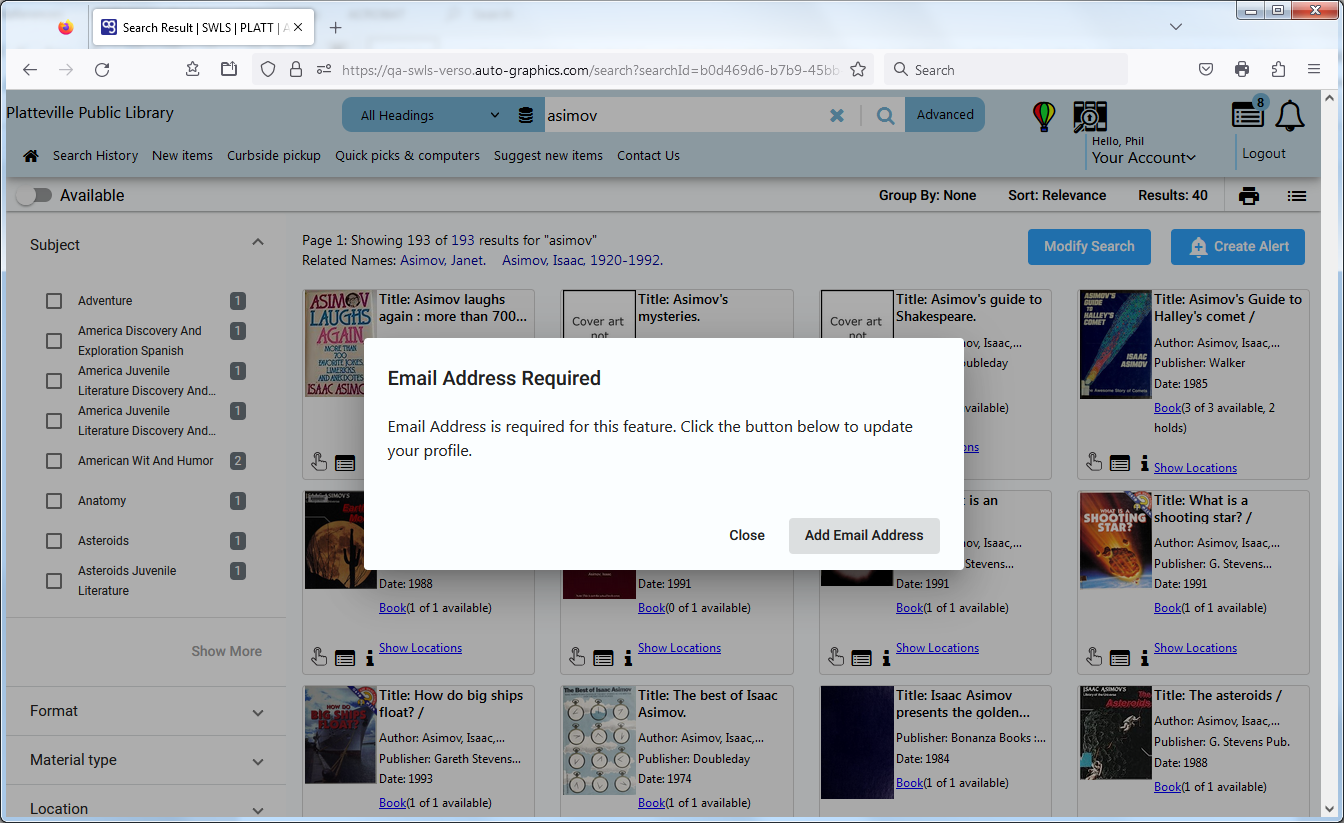
Task: Click The best of Isaac Asimov cover
Action: [x=598, y=741]
